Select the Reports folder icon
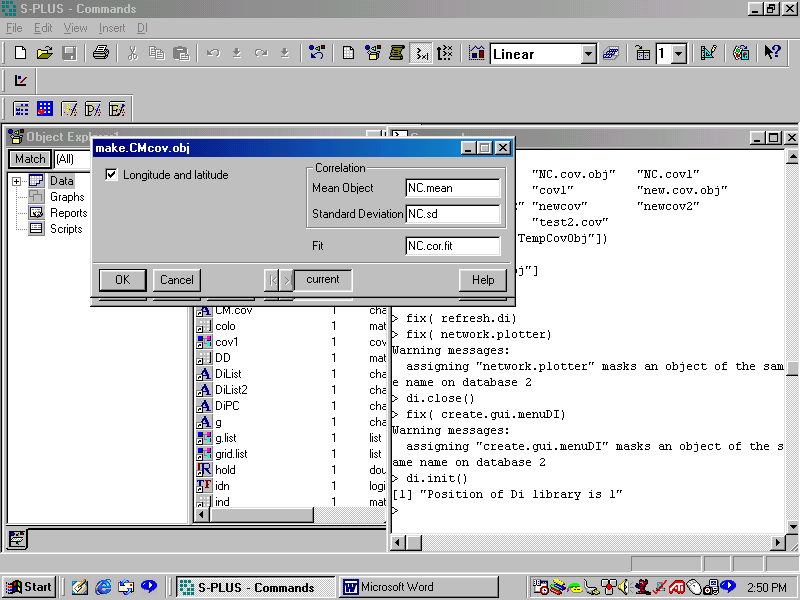Screen dimensions: 800x600 (36, 213)
